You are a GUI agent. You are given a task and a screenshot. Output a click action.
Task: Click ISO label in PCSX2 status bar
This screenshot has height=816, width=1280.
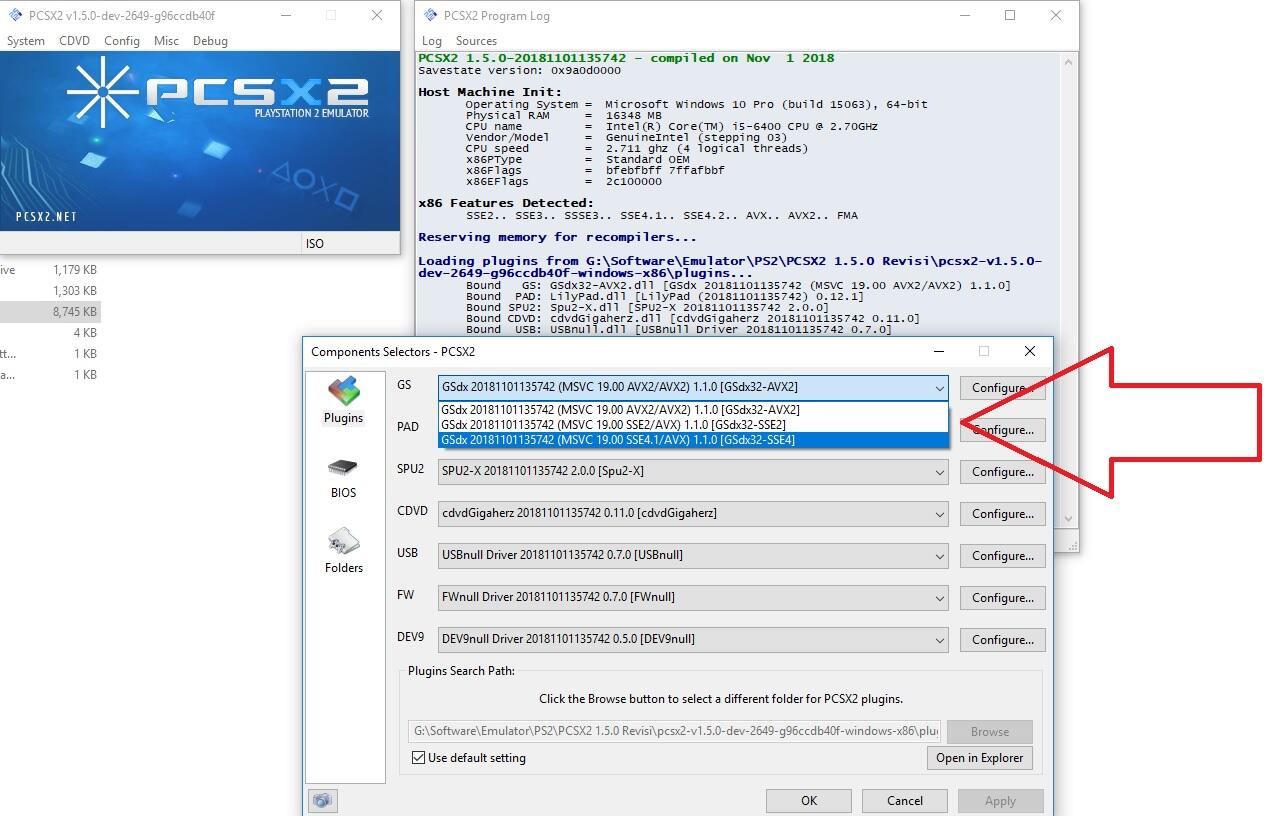315,244
